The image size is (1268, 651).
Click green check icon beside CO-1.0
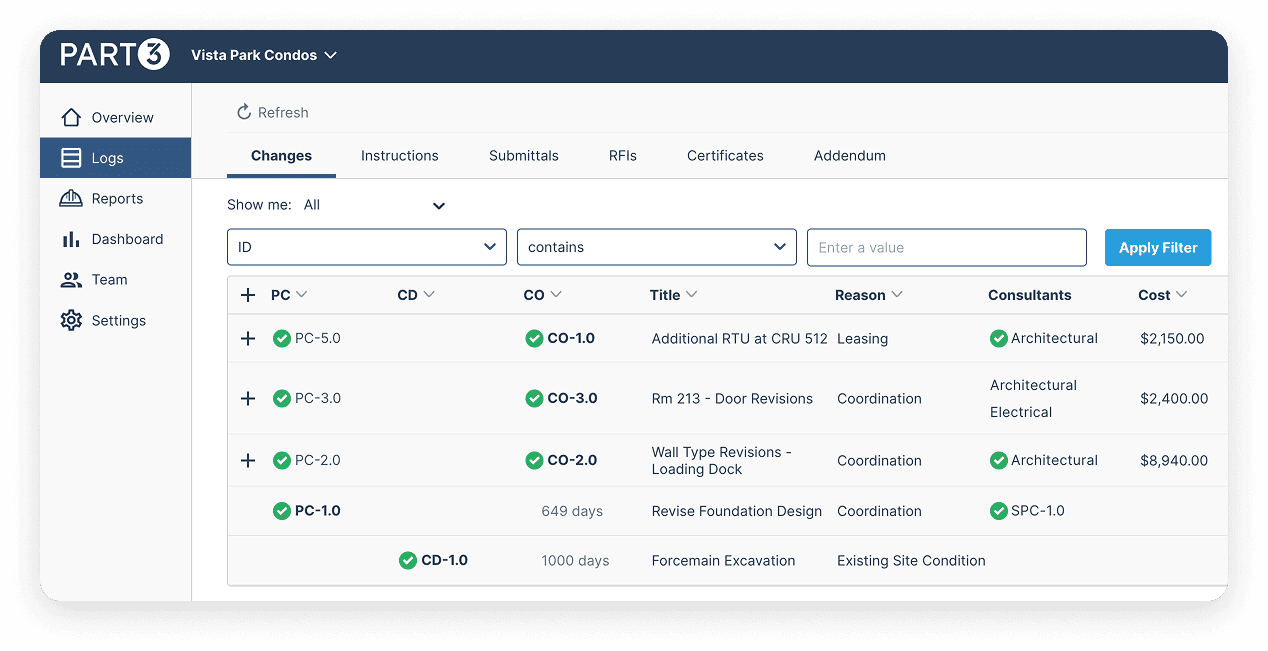535,339
